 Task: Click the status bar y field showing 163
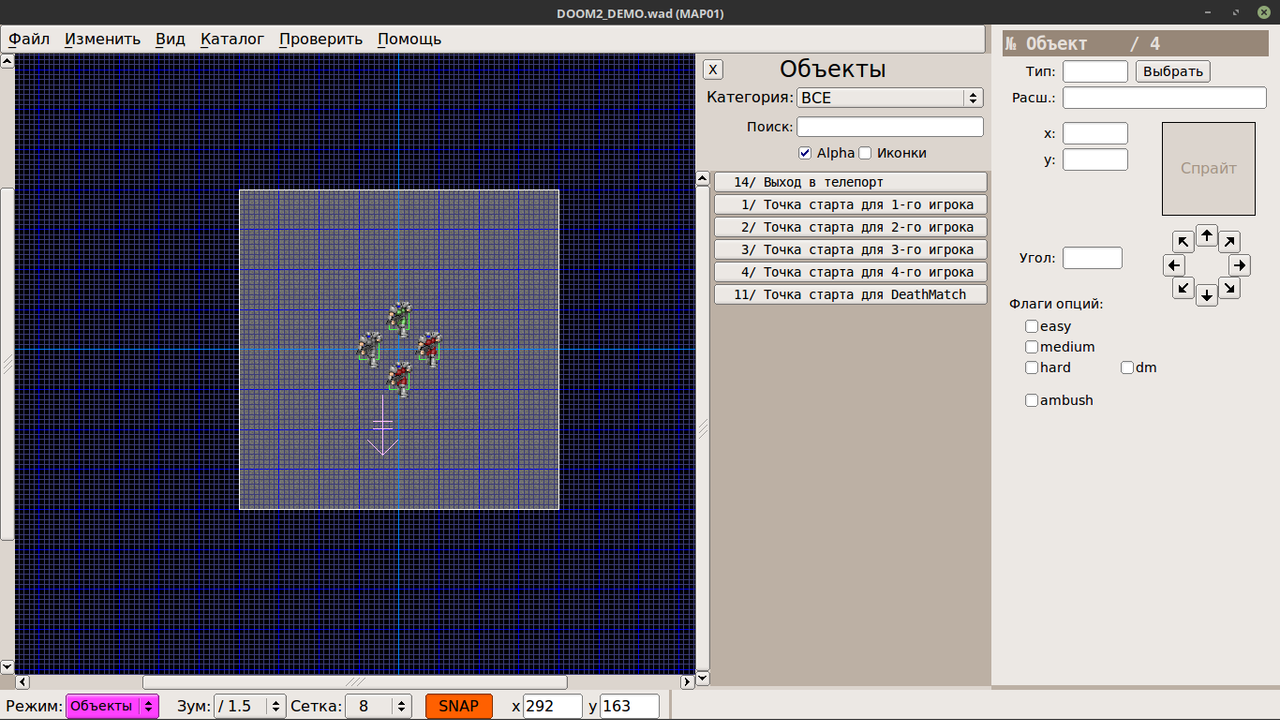point(630,706)
